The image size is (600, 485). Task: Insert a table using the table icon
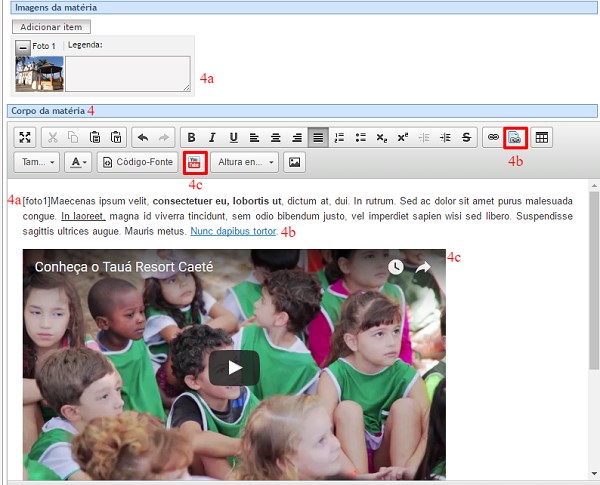541,137
